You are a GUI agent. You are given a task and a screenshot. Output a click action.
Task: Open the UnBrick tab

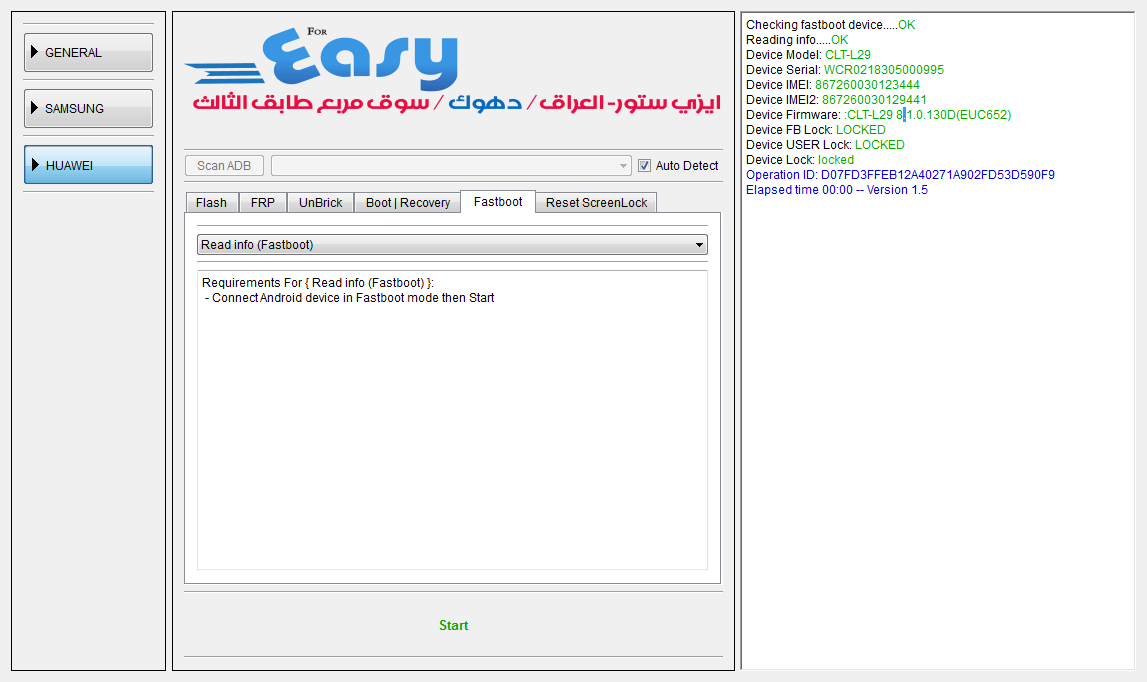tap(320, 203)
